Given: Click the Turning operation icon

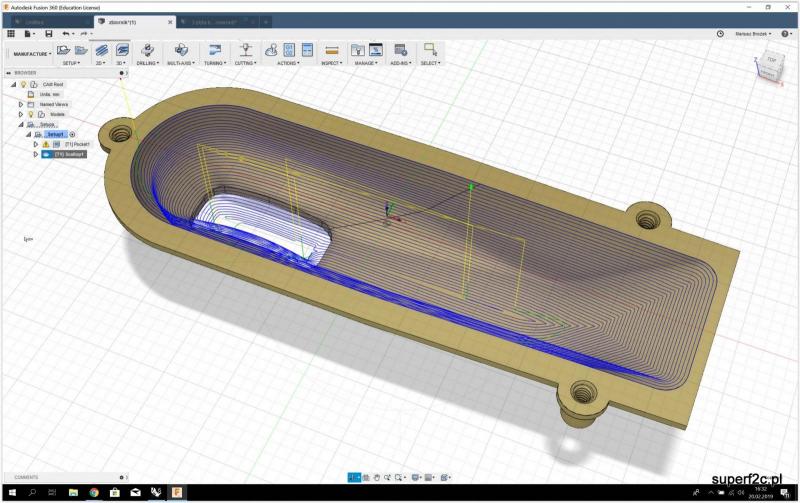Looking at the screenshot, I should (x=214, y=49).
